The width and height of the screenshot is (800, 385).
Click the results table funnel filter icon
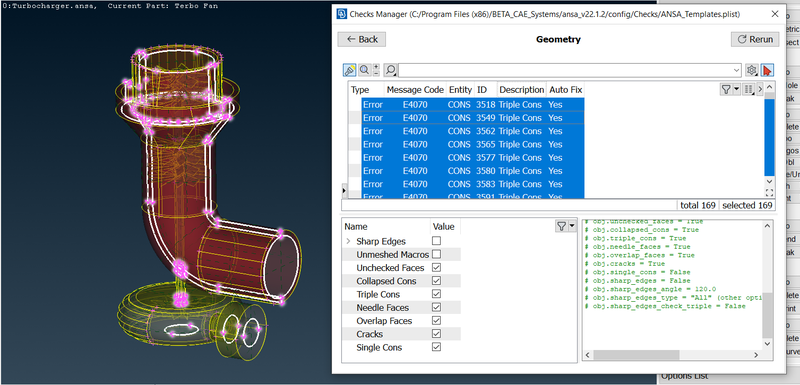(x=726, y=89)
